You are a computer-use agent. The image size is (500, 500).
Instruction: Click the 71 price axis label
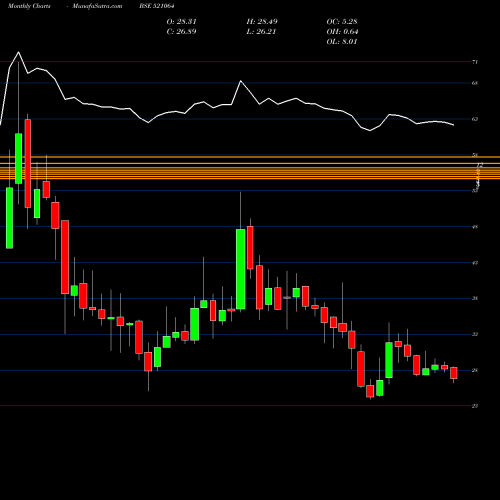point(475,62)
